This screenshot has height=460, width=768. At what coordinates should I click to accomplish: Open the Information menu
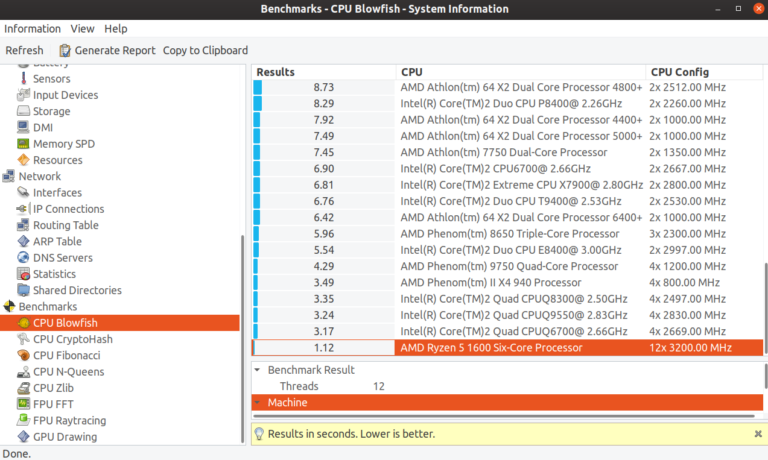click(x=32, y=28)
